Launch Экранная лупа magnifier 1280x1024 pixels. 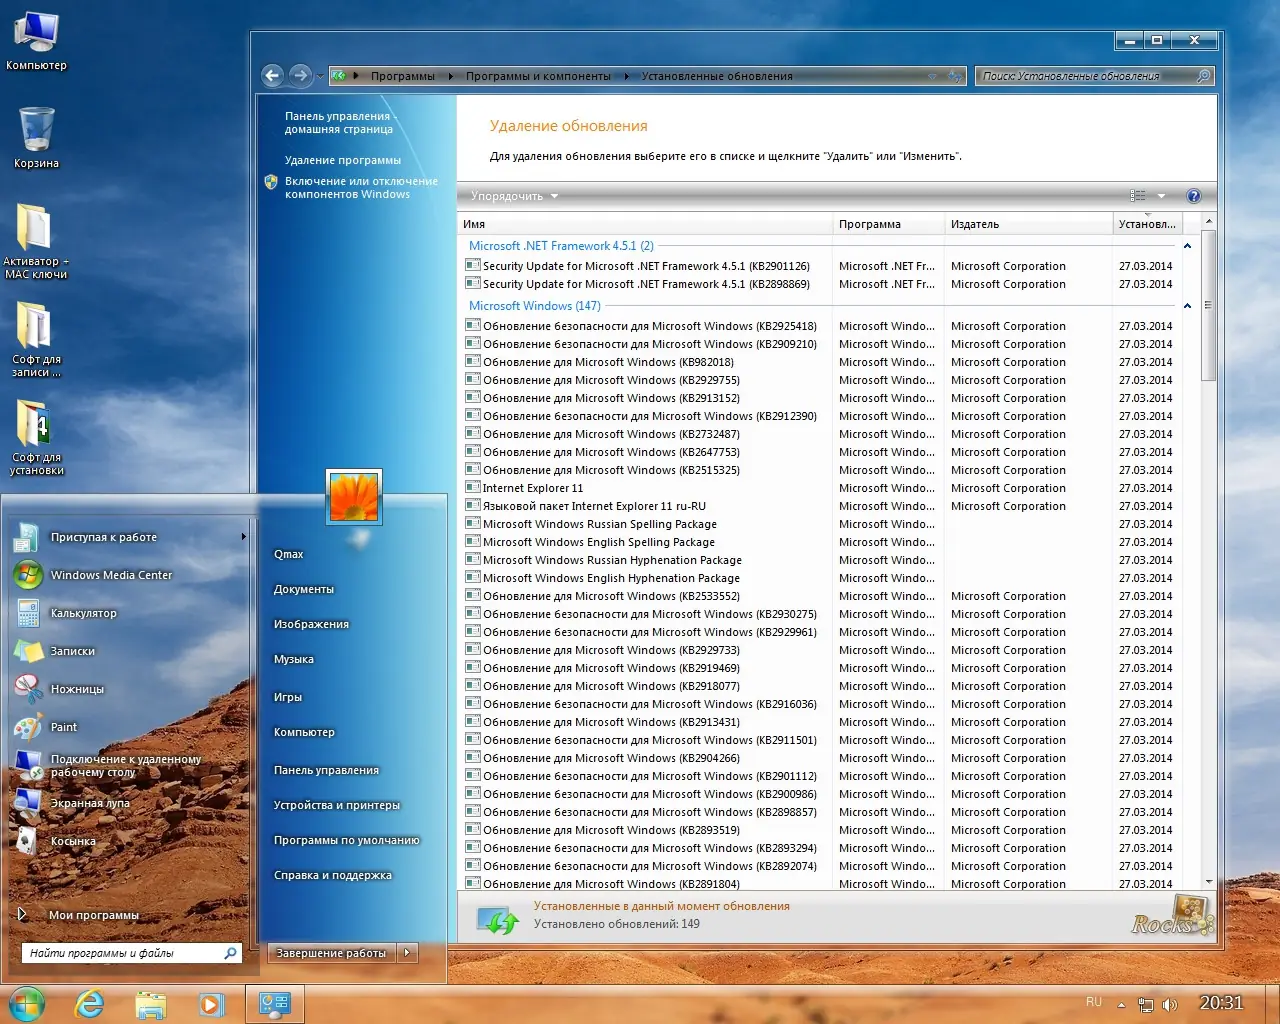tap(90, 803)
